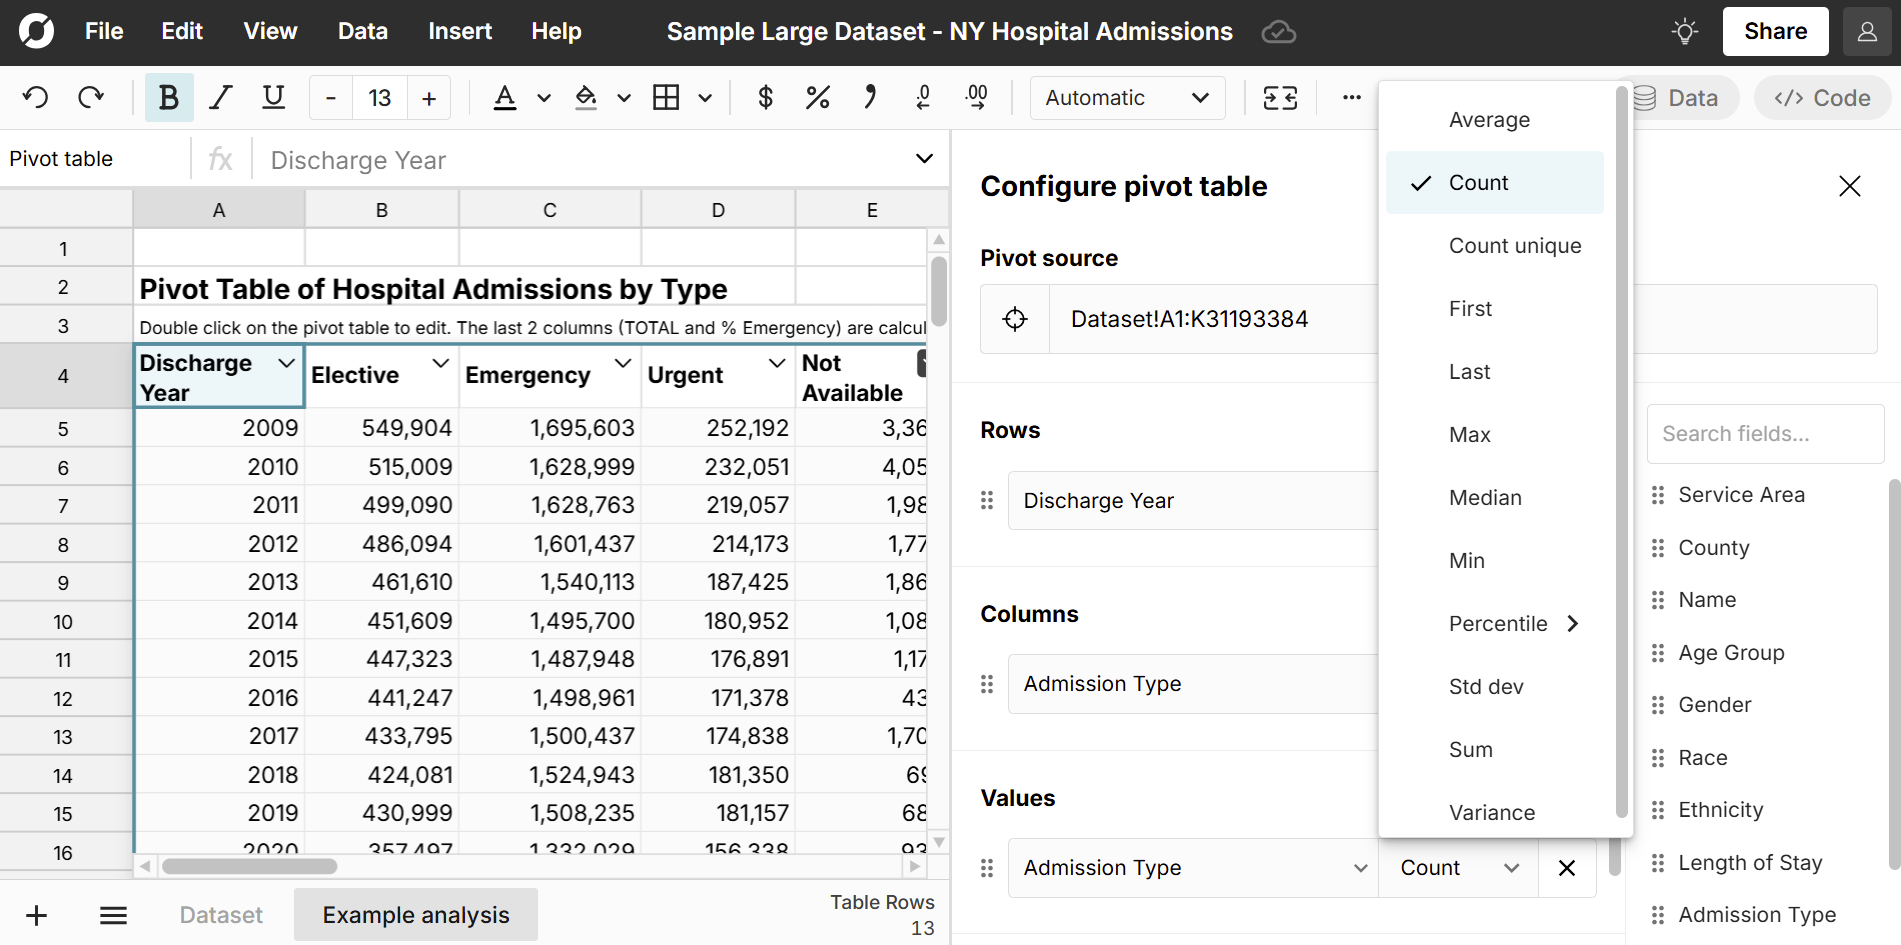Click the Share button
The height and width of the screenshot is (945, 1901).
click(1775, 31)
